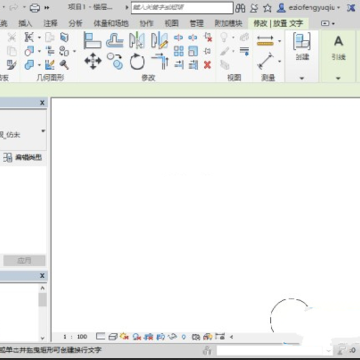Expand the Cut geometry dropdown arrow

click(39, 51)
